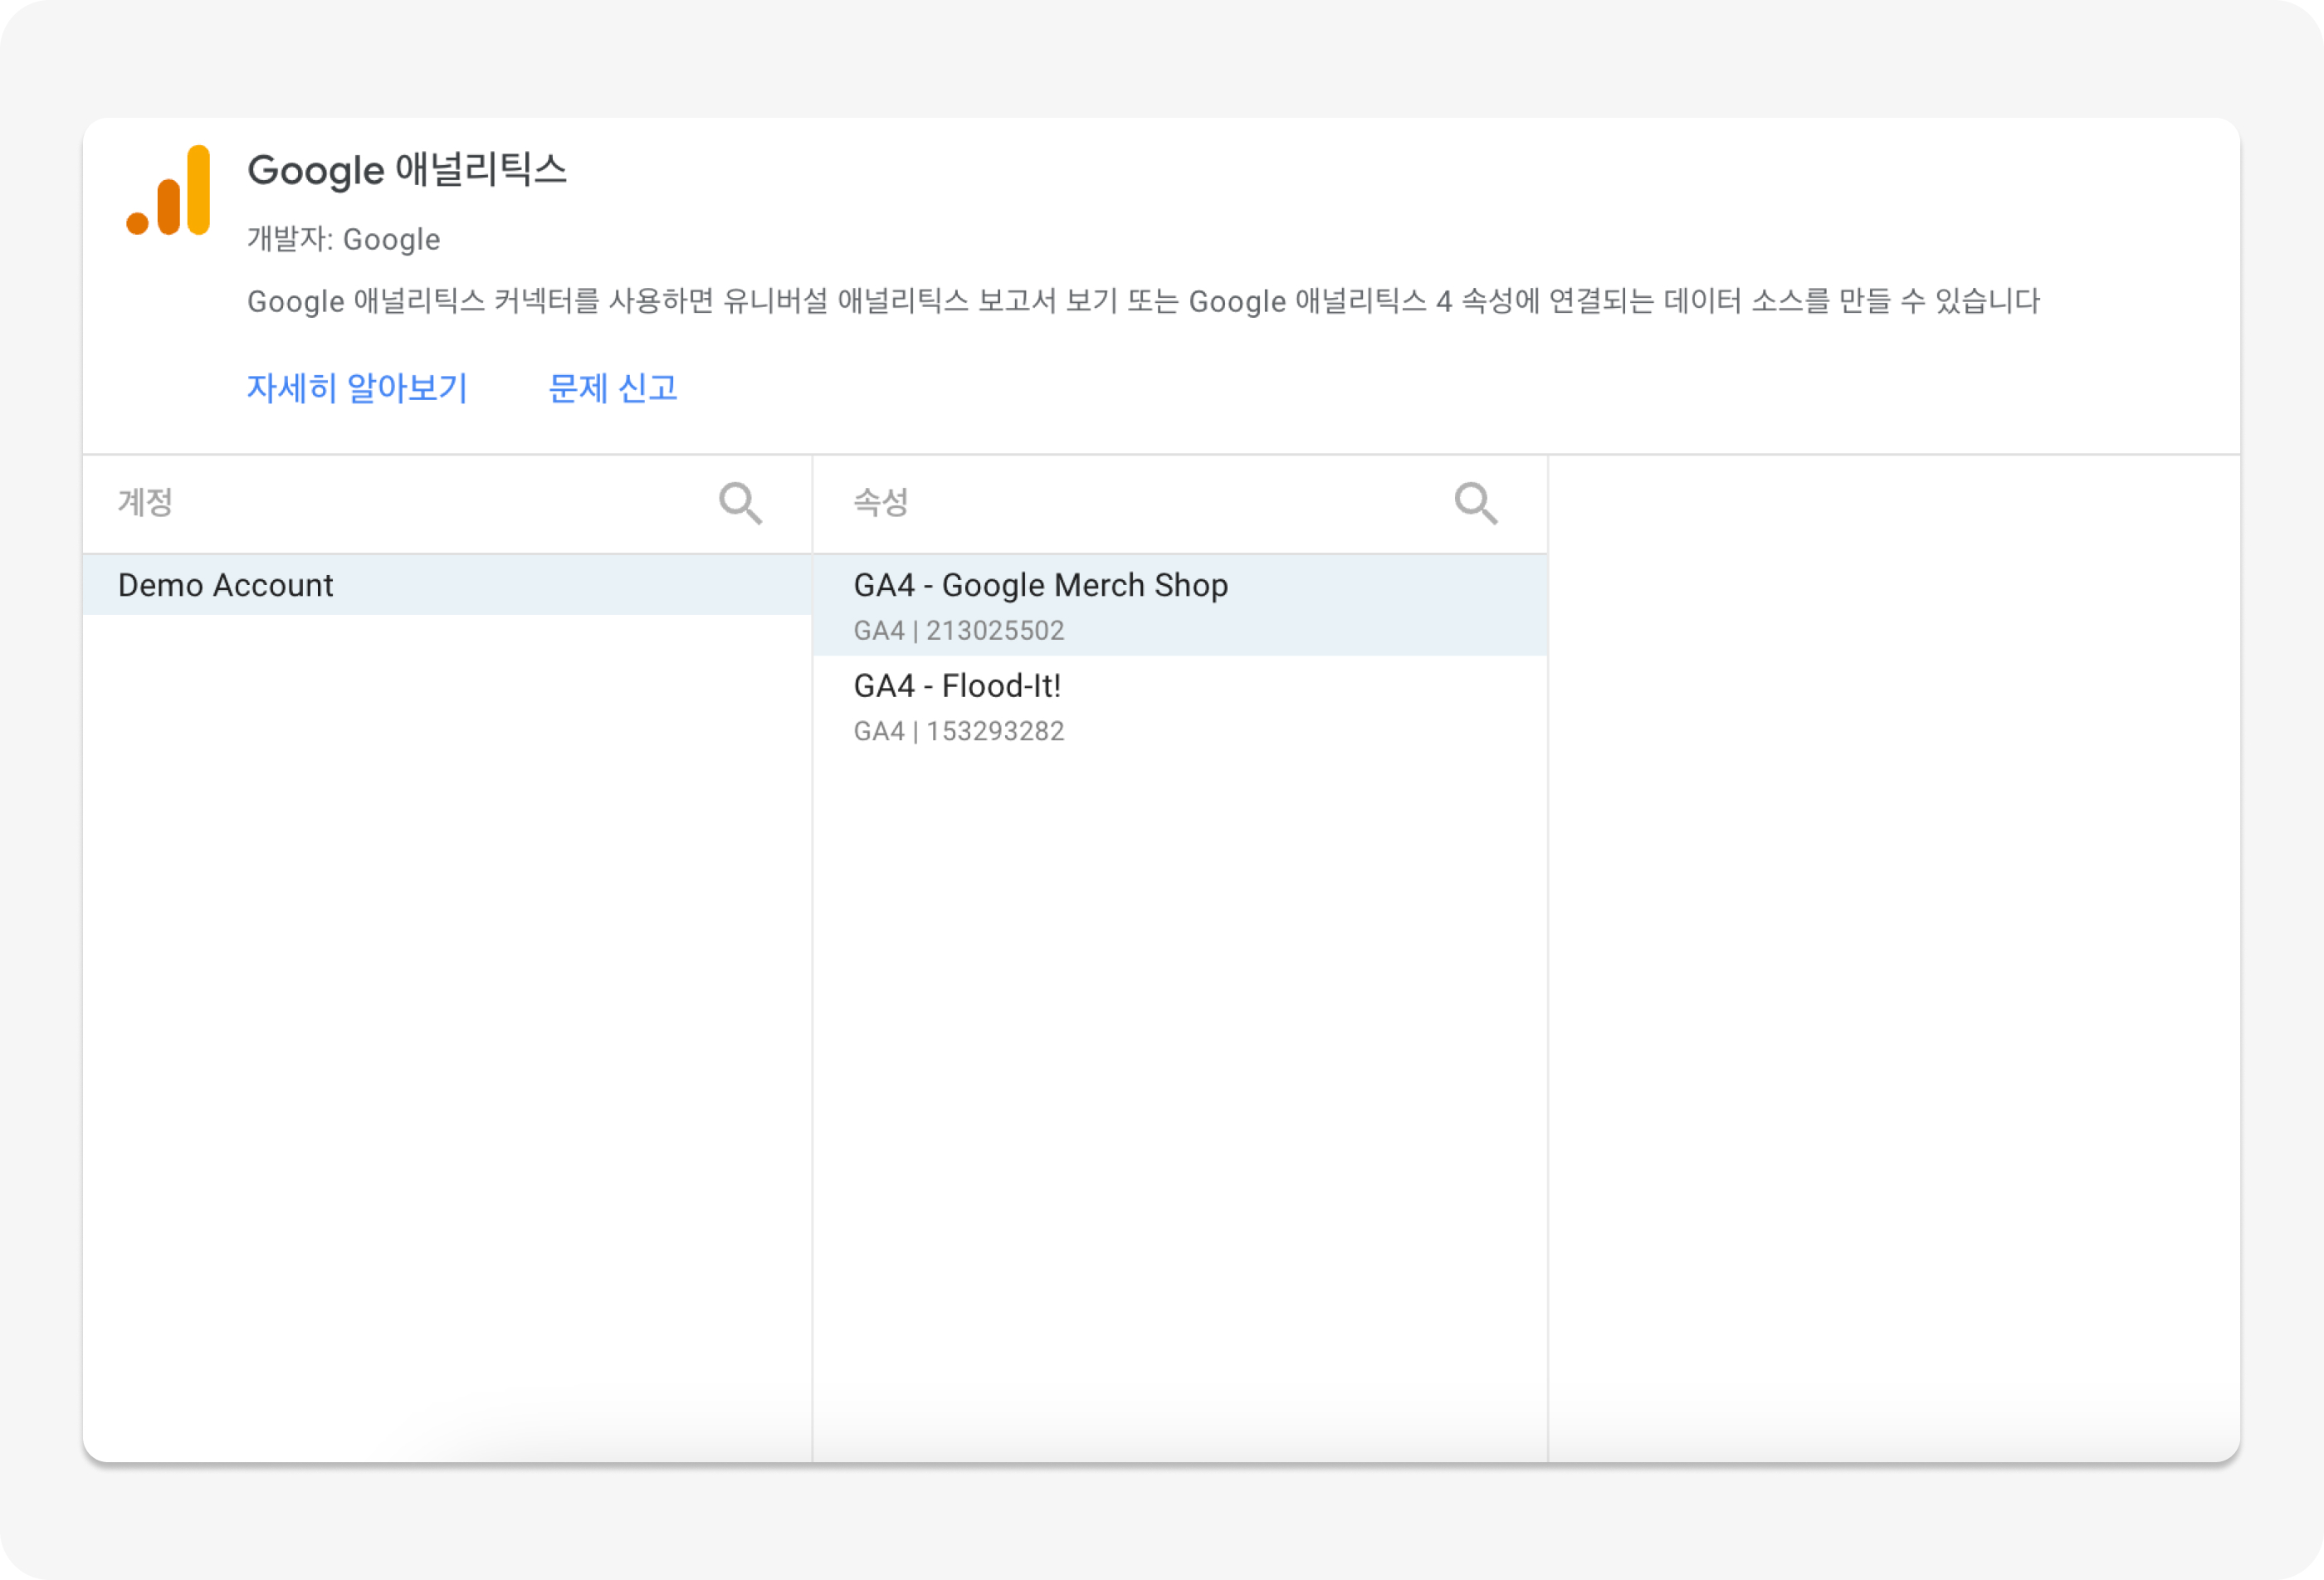The image size is (2324, 1580).
Task: Click the Google 애널리틱스 connector title
Action: [407, 170]
